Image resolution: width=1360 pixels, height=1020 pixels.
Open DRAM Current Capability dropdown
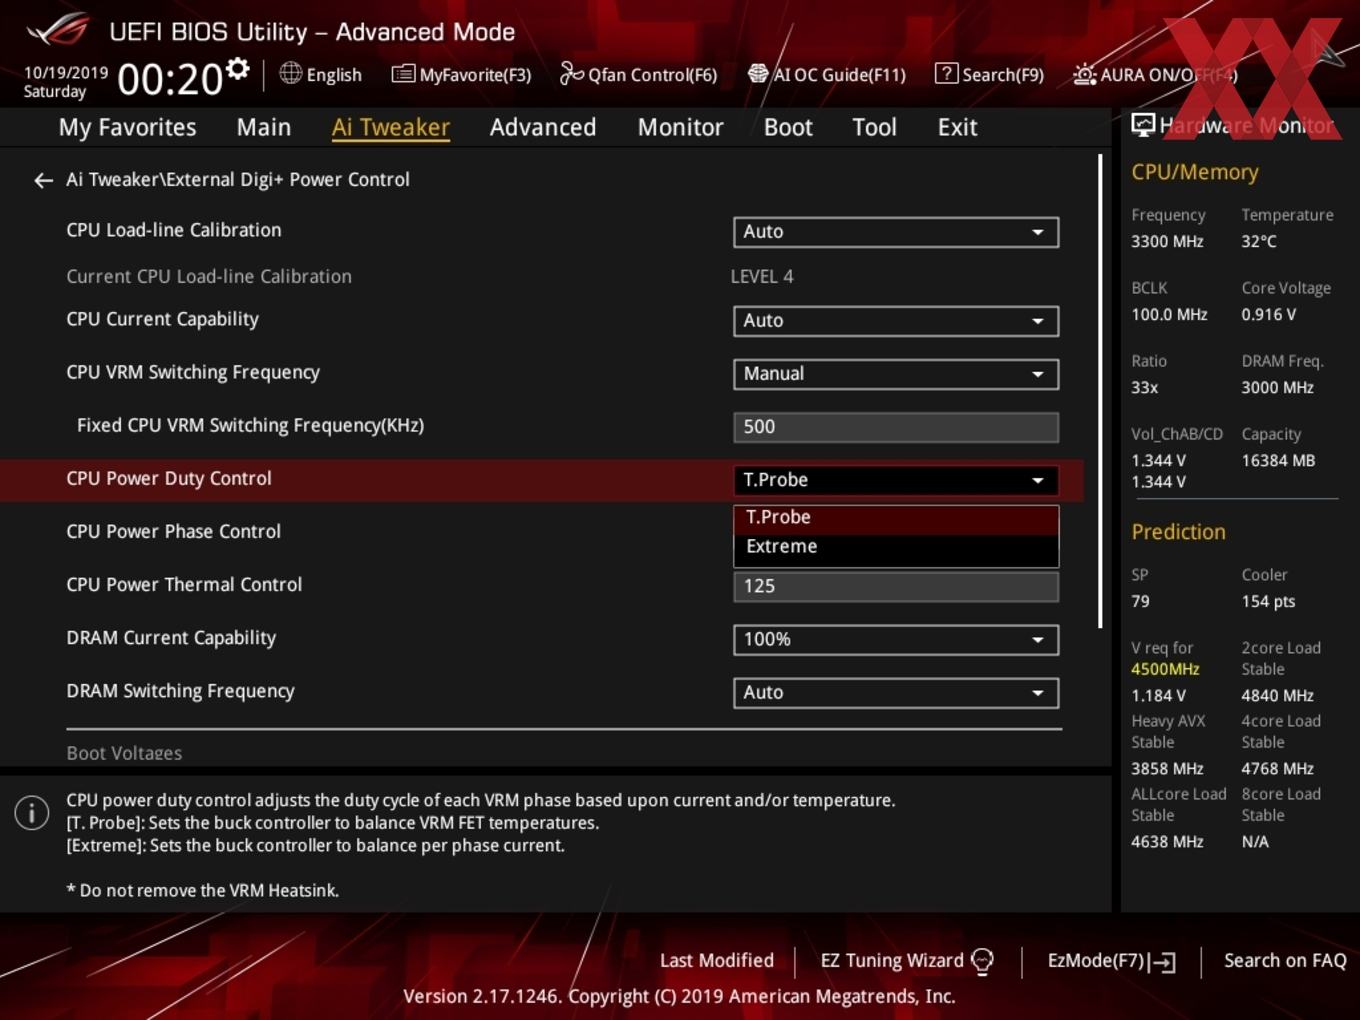[x=896, y=640]
